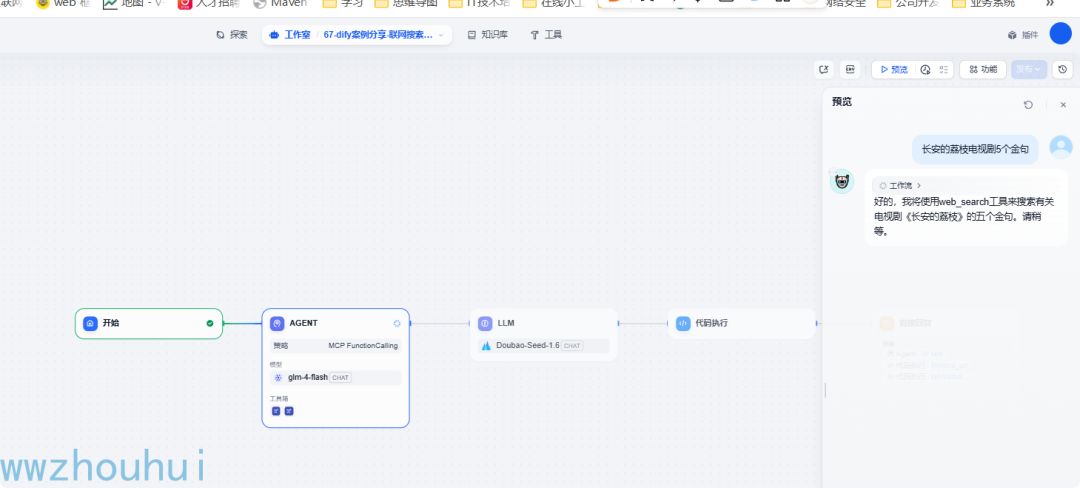Image resolution: width=1080 pixels, height=488 pixels.
Task: Close the 预览 panel
Action: tap(1063, 105)
